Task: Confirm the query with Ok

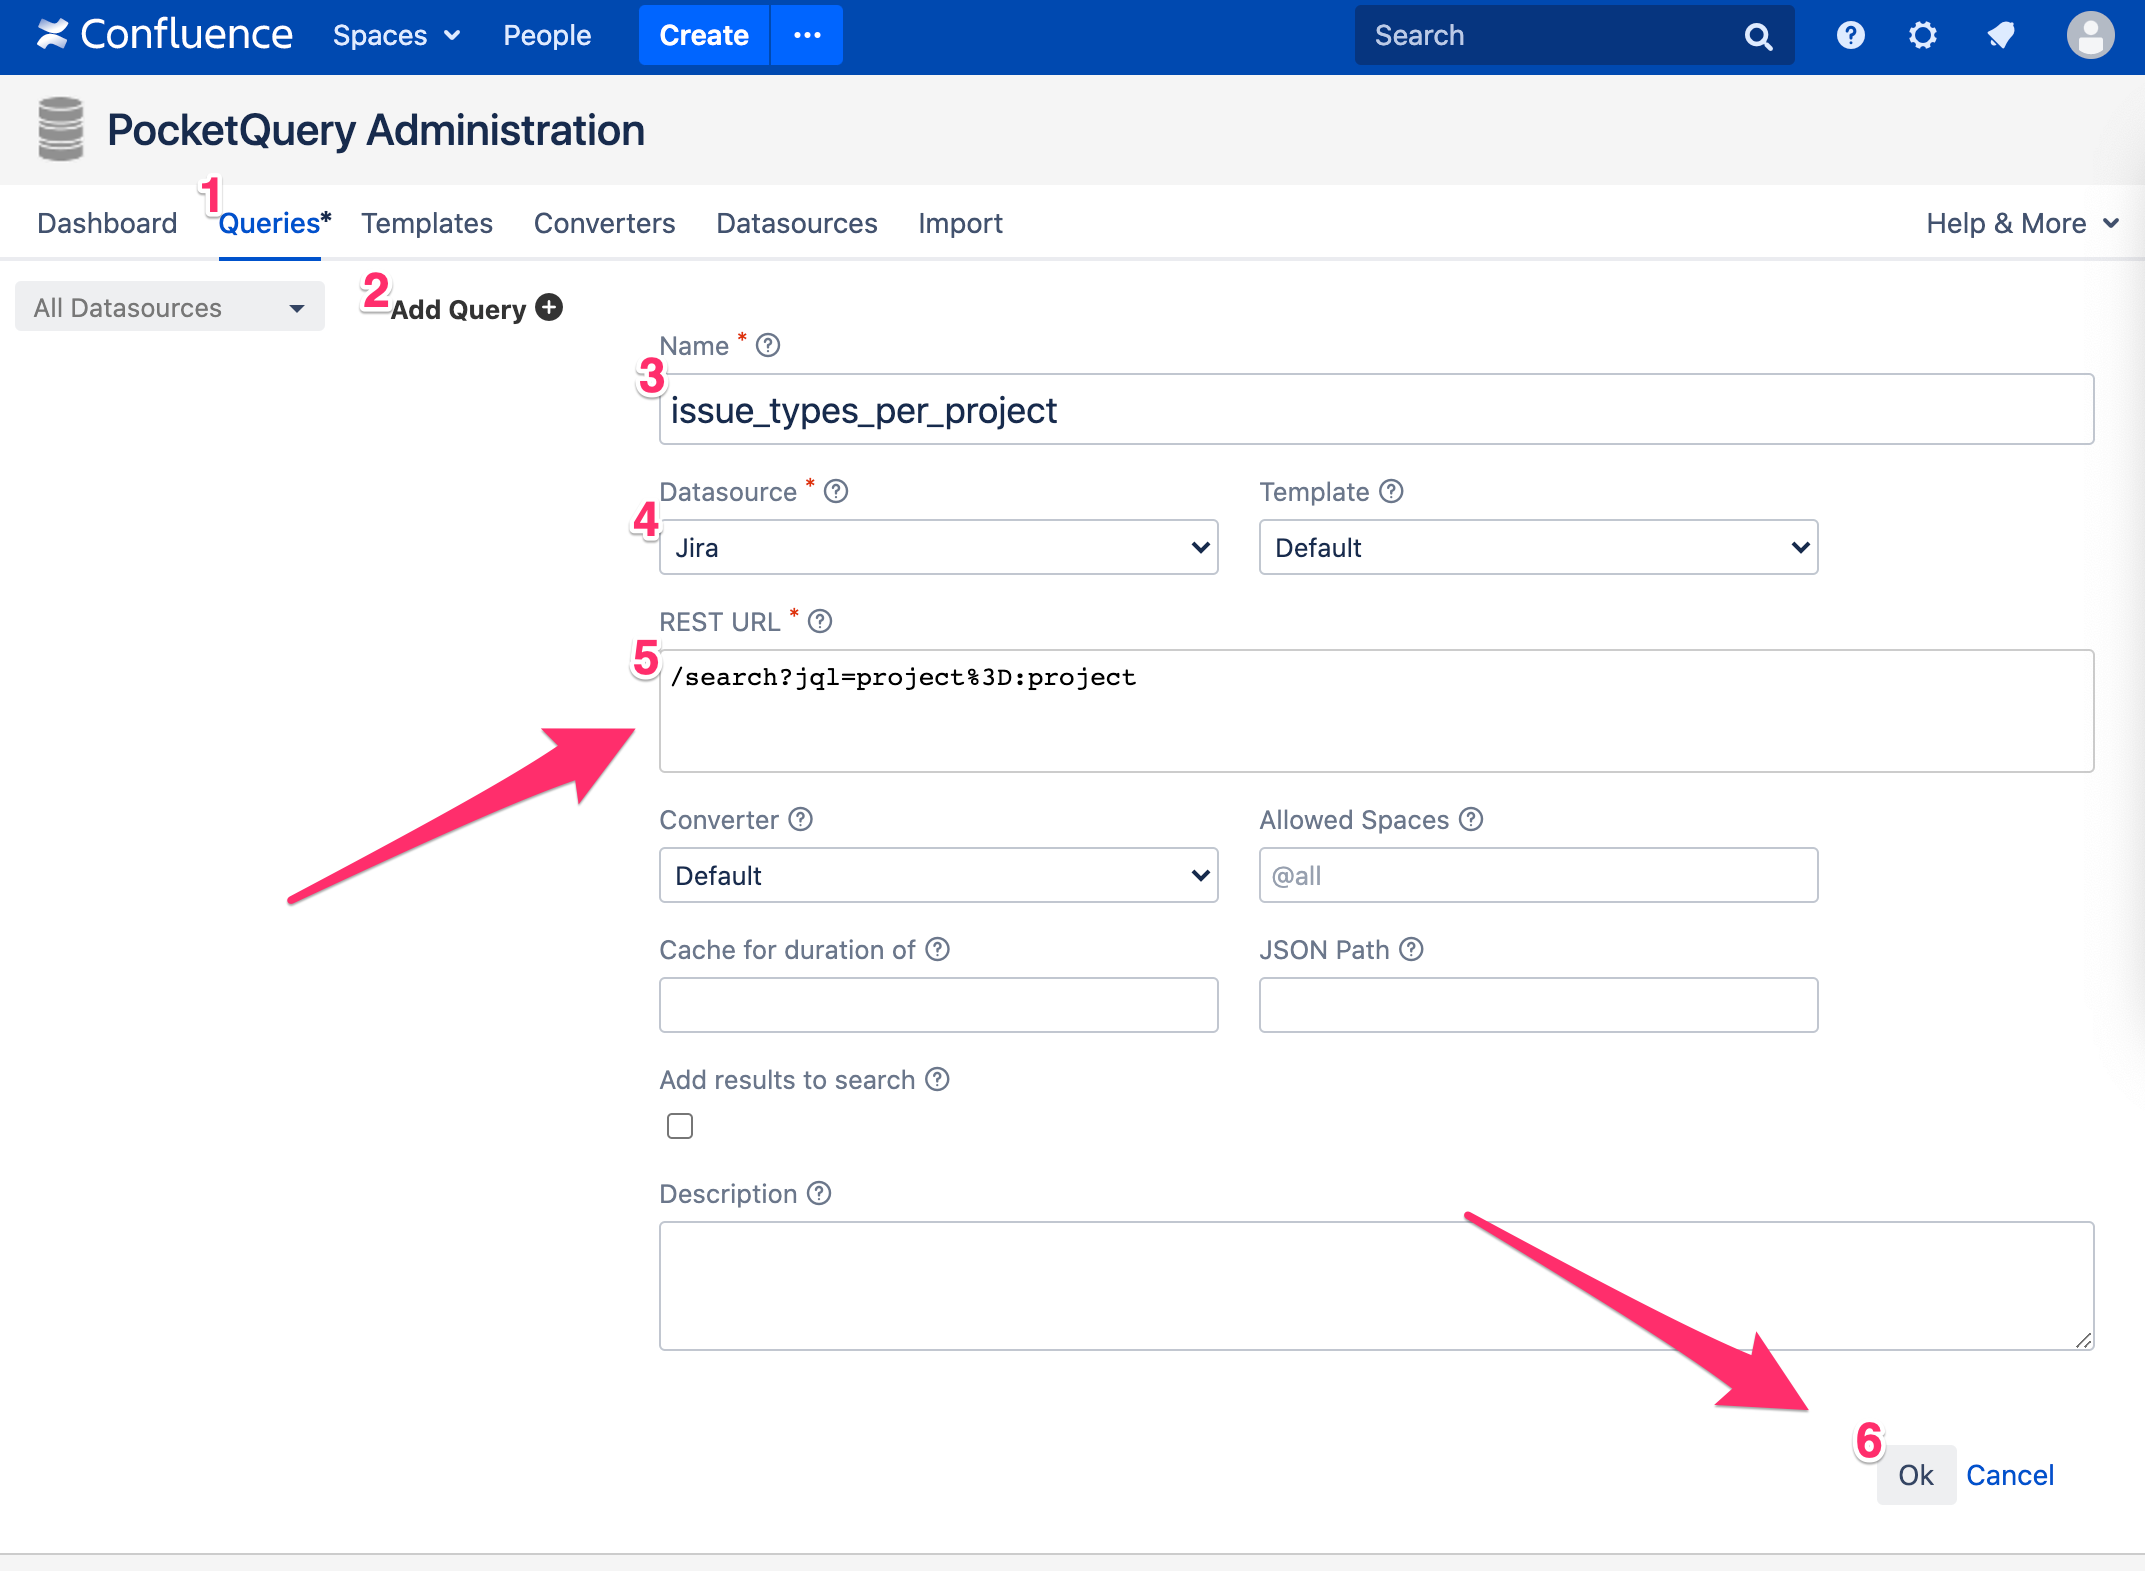Action: pyautogui.click(x=1916, y=1475)
